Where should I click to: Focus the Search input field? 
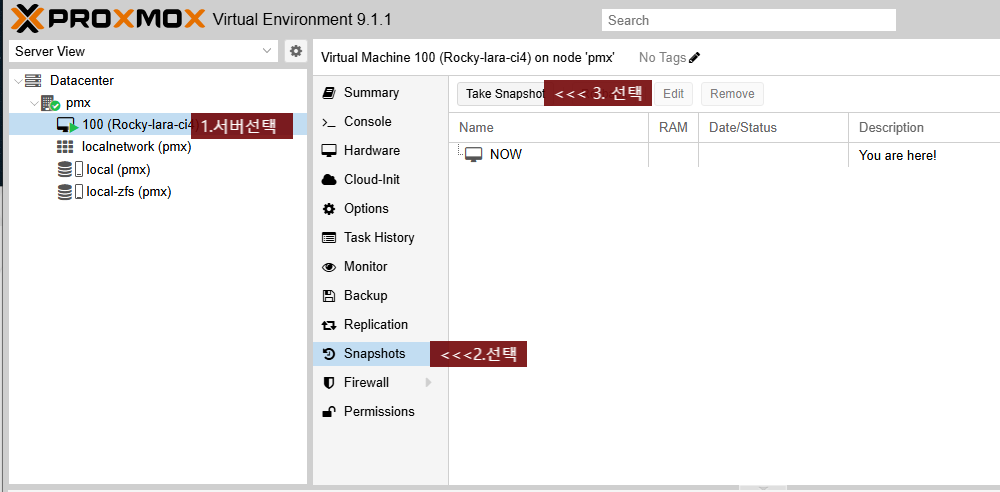point(749,20)
